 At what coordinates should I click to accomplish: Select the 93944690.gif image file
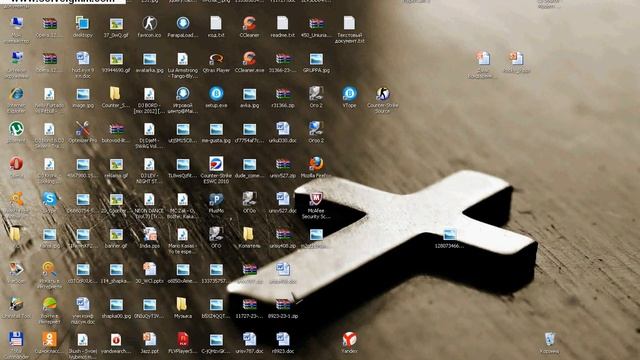116,59
